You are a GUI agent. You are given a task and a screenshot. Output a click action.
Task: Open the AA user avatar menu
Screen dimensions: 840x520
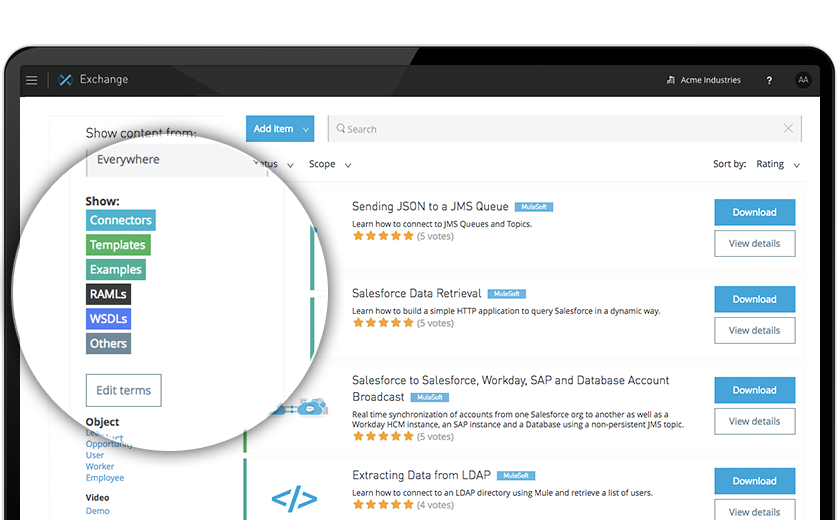[802, 80]
